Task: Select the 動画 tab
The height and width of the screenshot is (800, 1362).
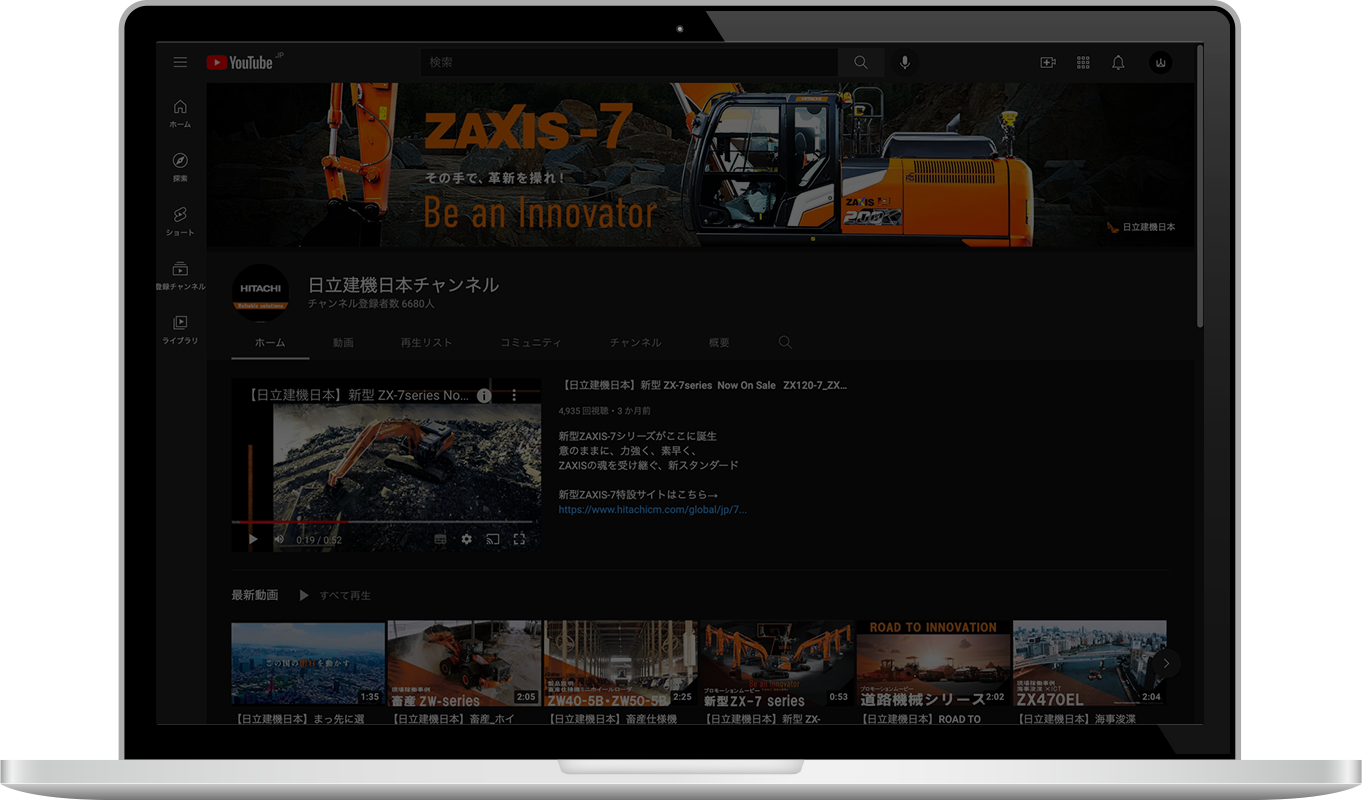Action: point(343,342)
